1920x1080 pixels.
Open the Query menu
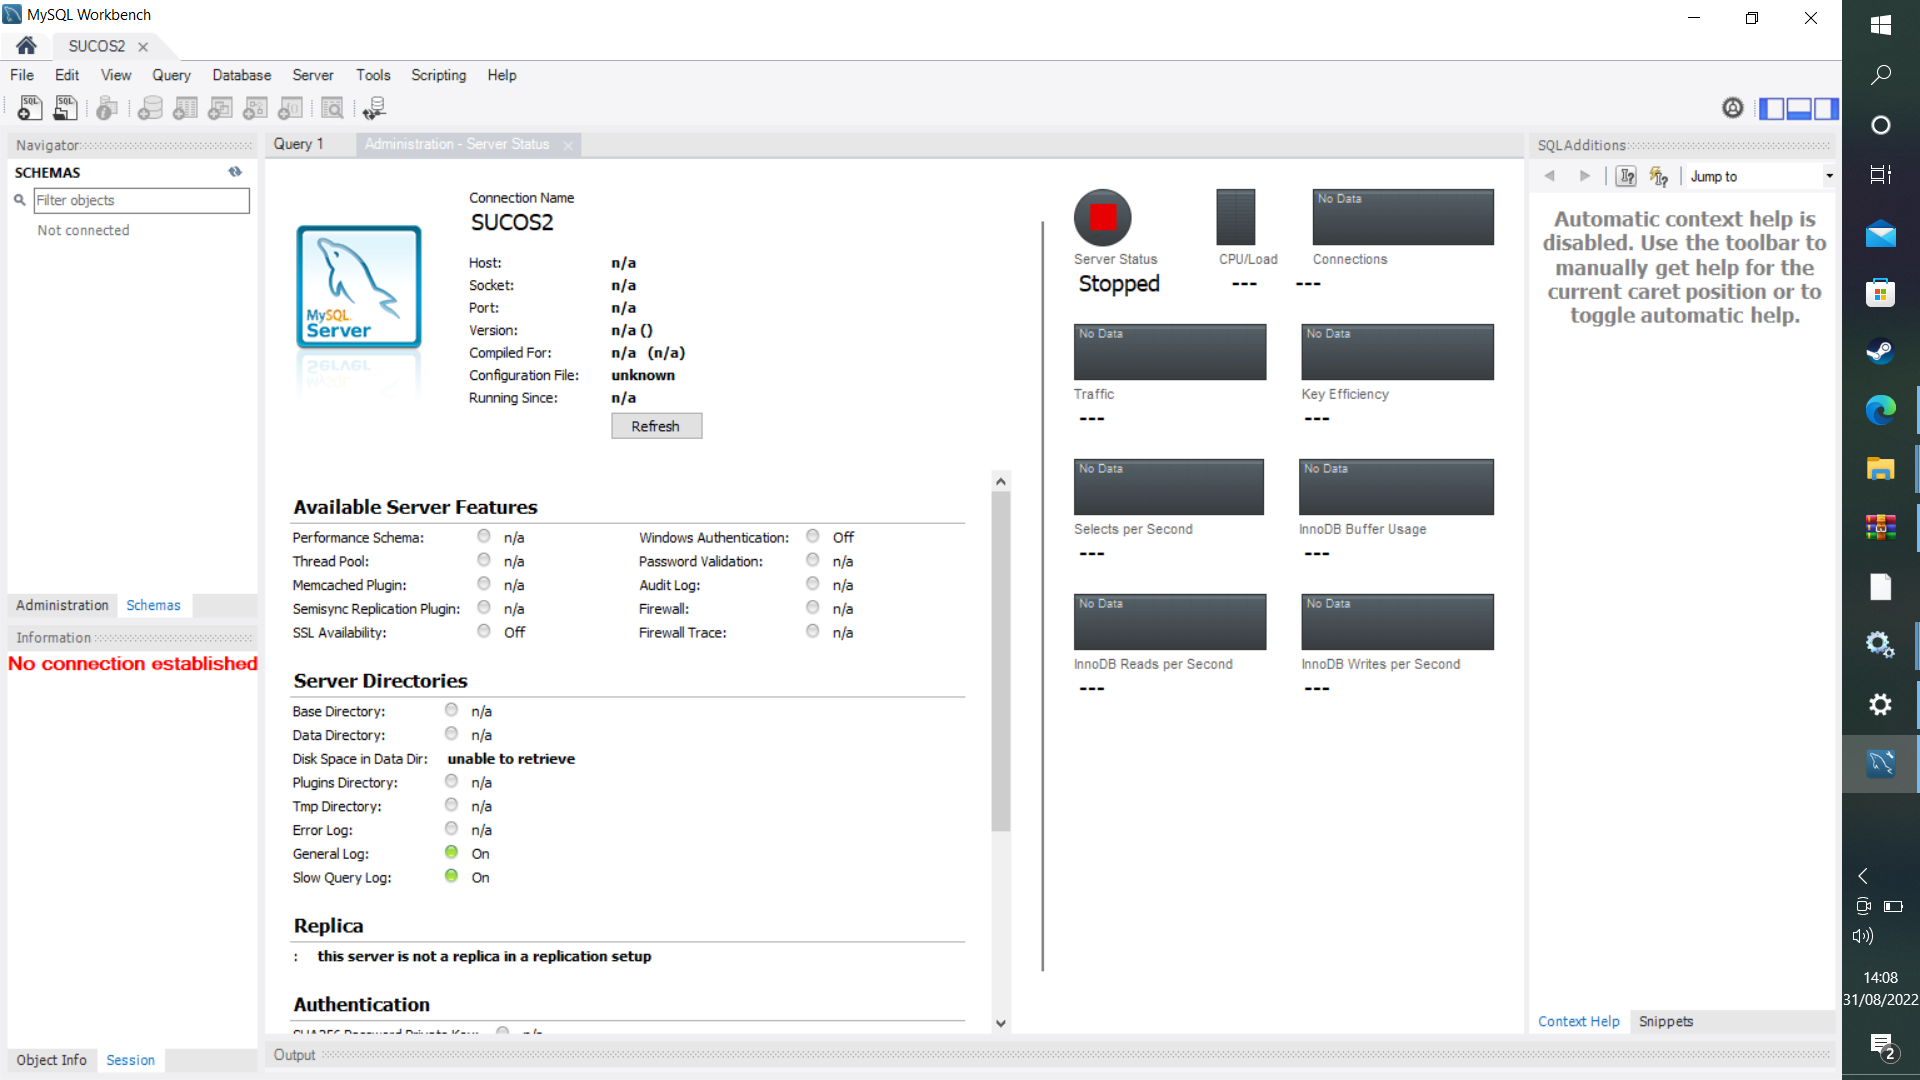[x=171, y=75]
